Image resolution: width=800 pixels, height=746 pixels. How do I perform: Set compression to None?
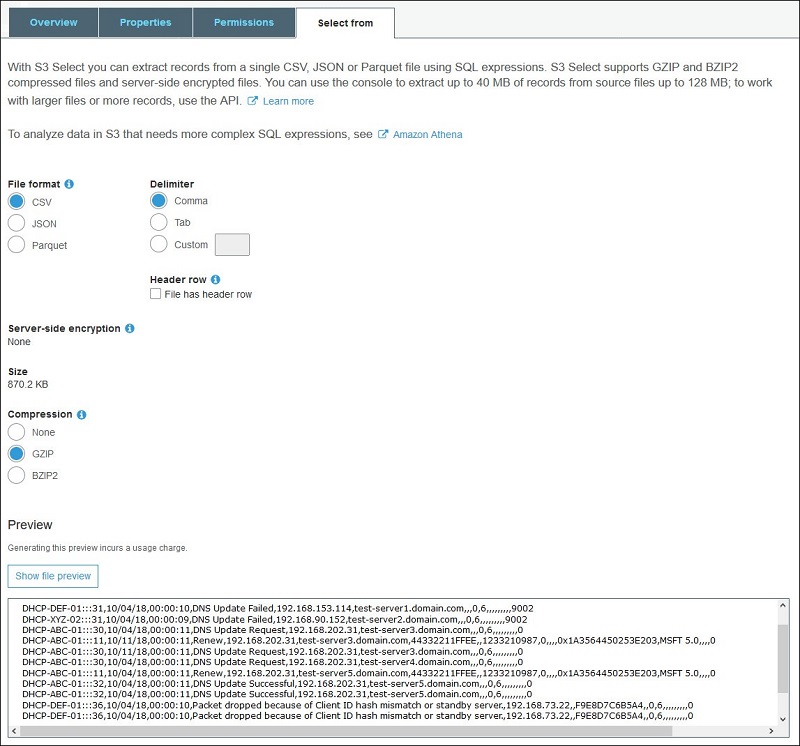click(x=16, y=432)
